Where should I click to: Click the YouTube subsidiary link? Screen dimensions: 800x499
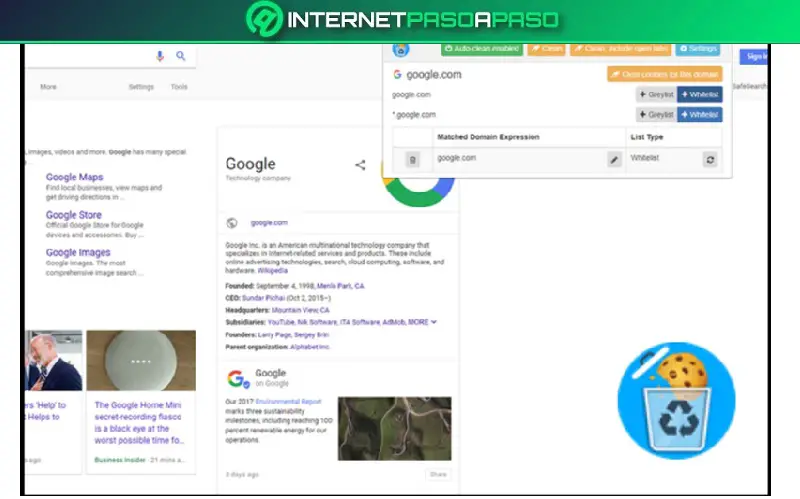tap(281, 322)
